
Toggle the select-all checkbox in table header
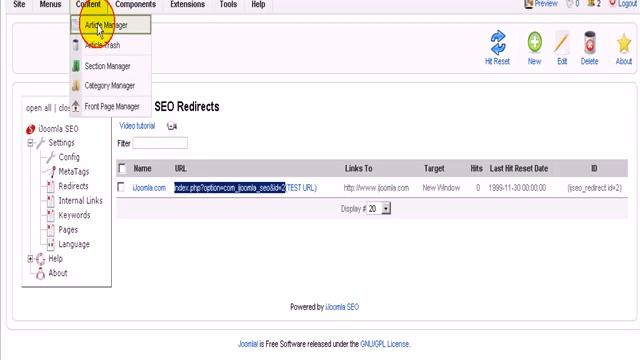pos(122,168)
